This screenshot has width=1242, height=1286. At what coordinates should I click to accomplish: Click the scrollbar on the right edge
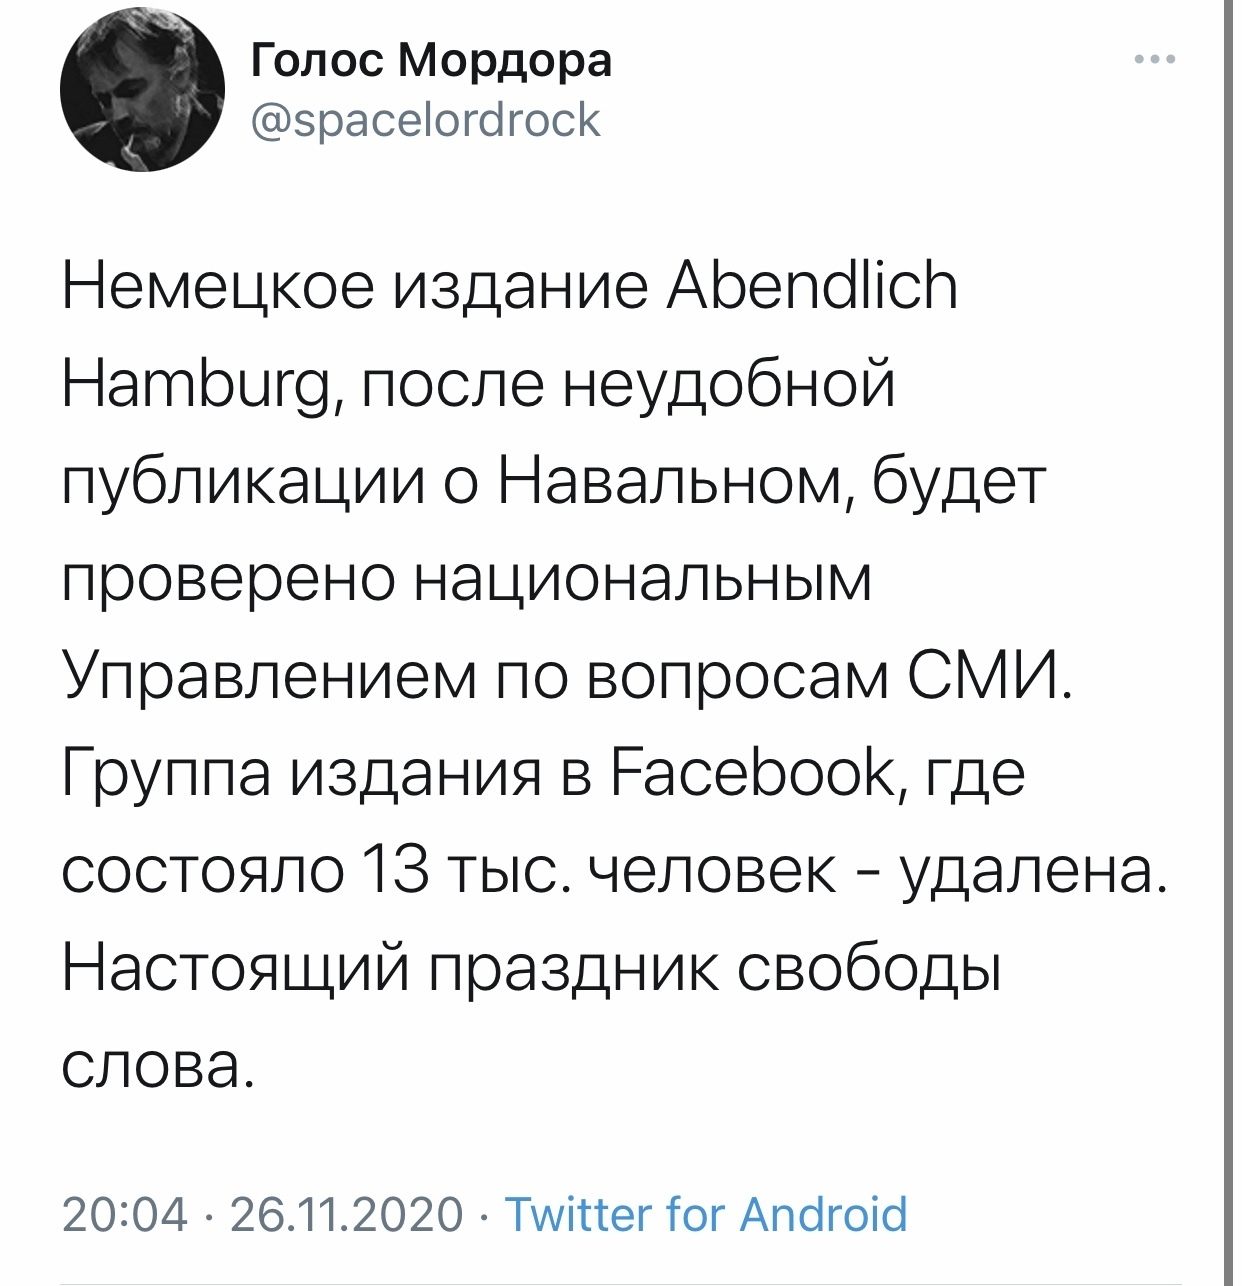click(x=1228, y=643)
